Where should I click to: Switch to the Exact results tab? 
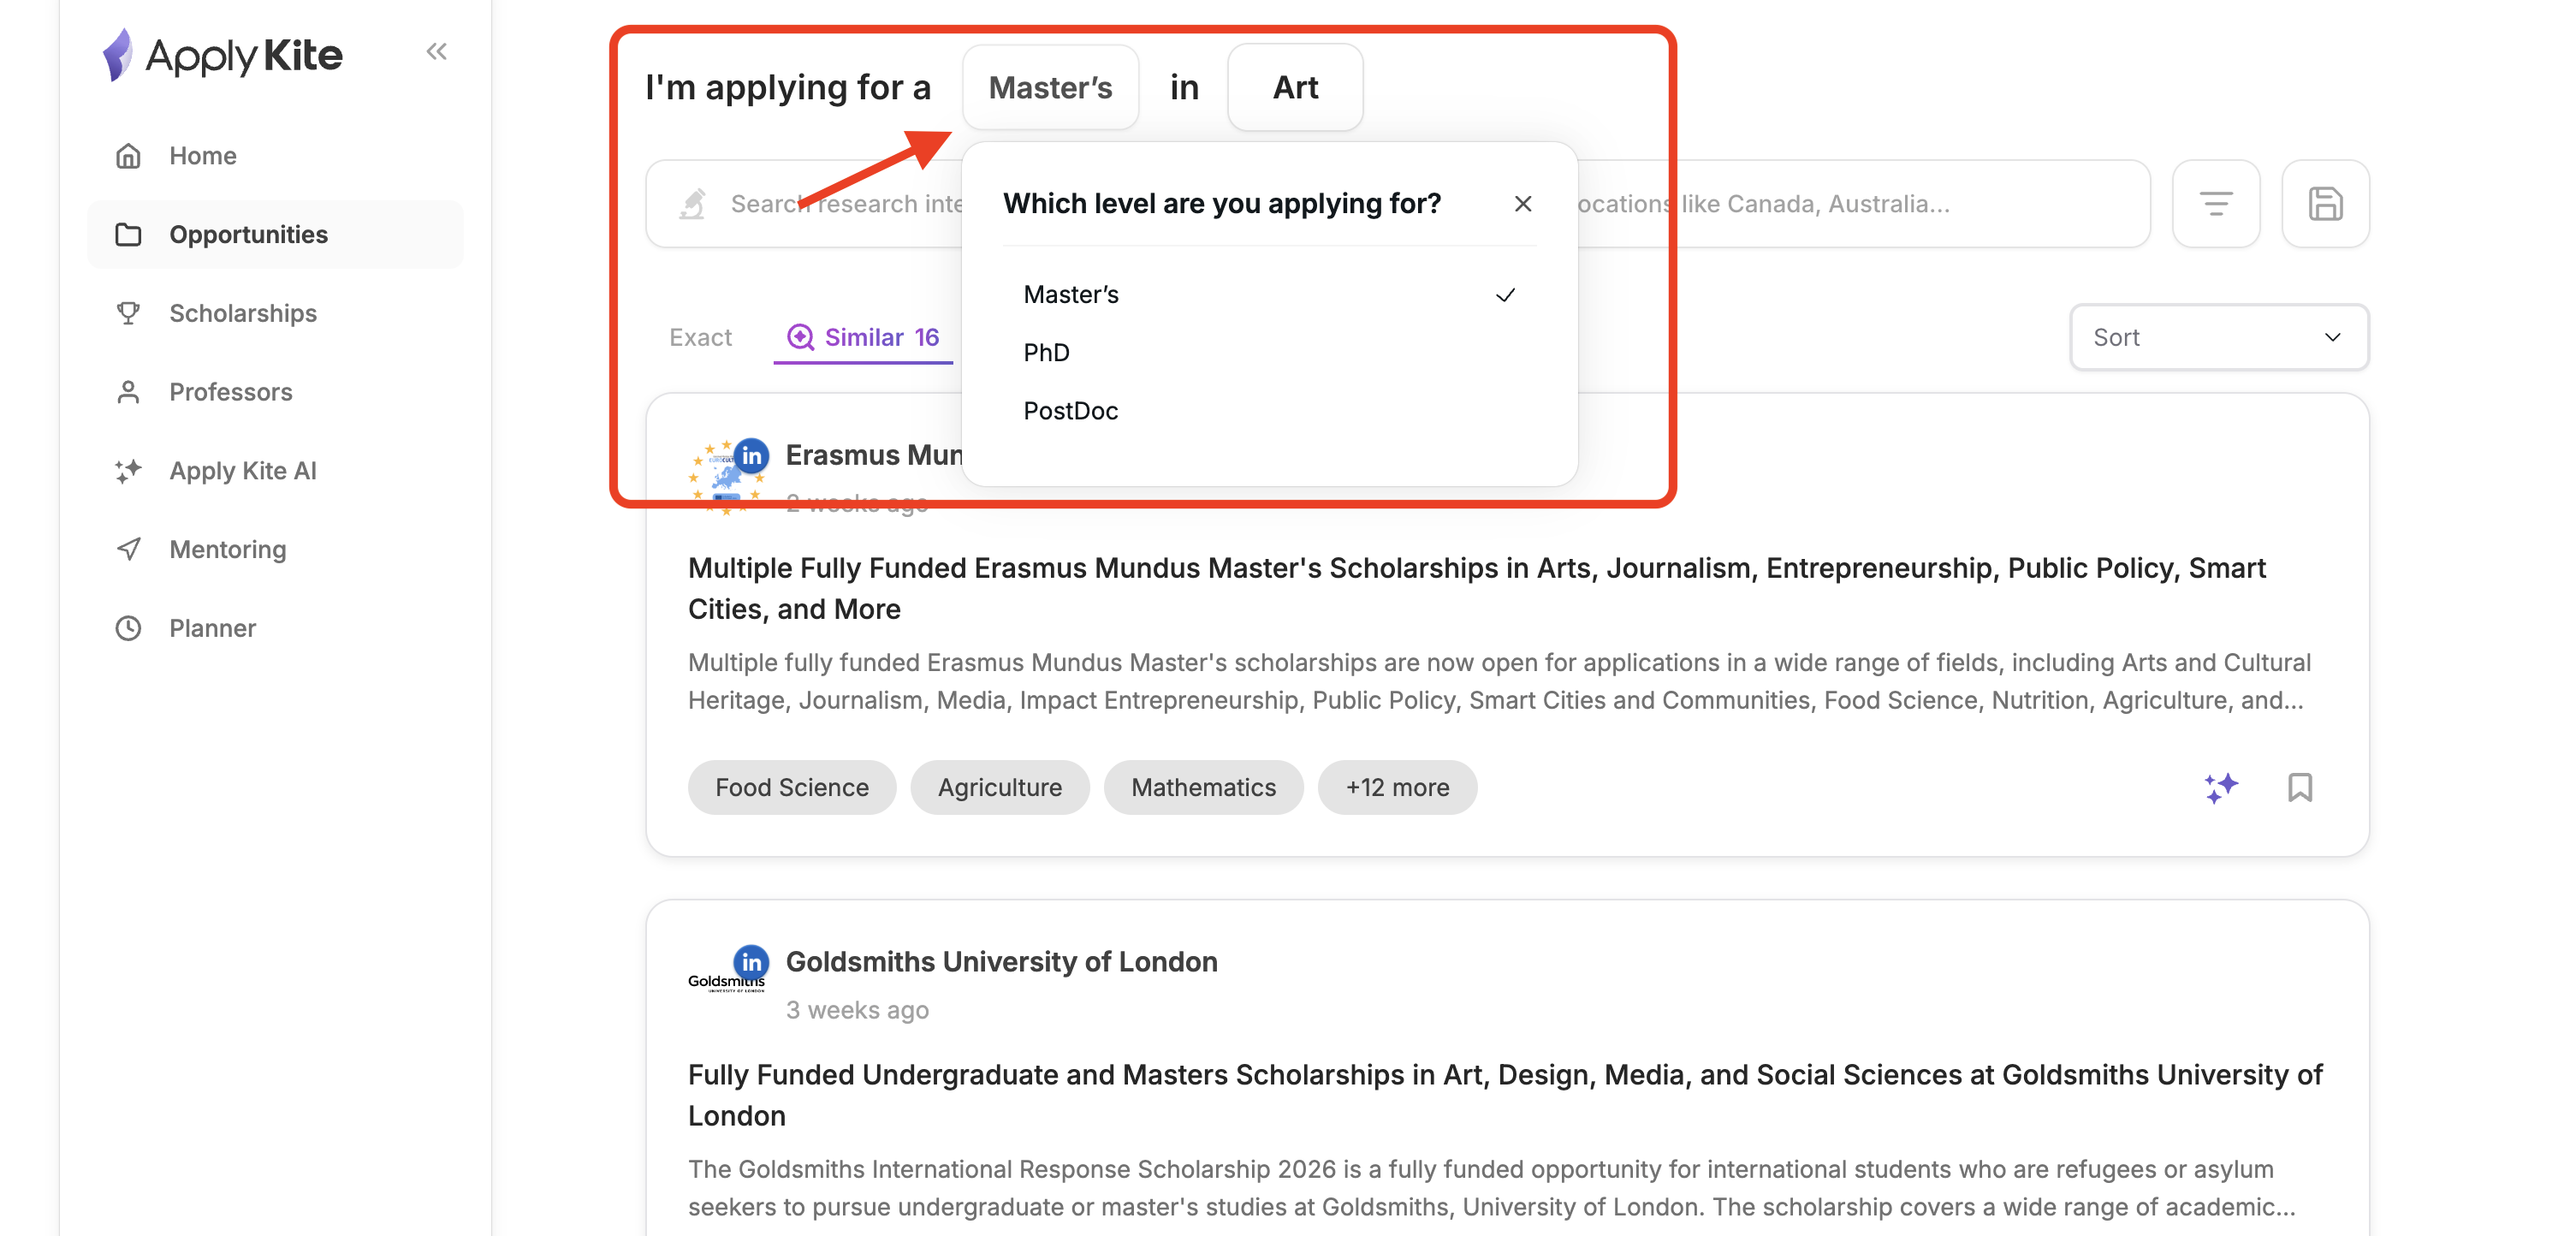(x=700, y=337)
